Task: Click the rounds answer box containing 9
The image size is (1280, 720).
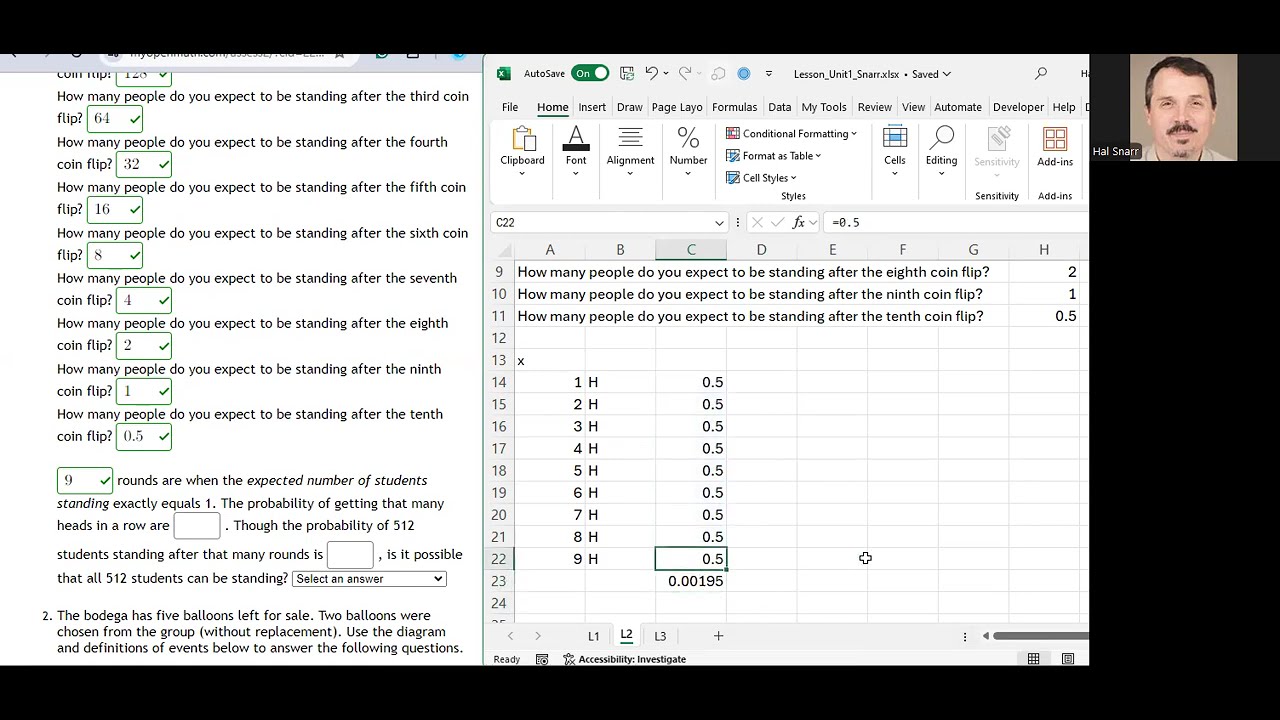Action: (85, 481)
